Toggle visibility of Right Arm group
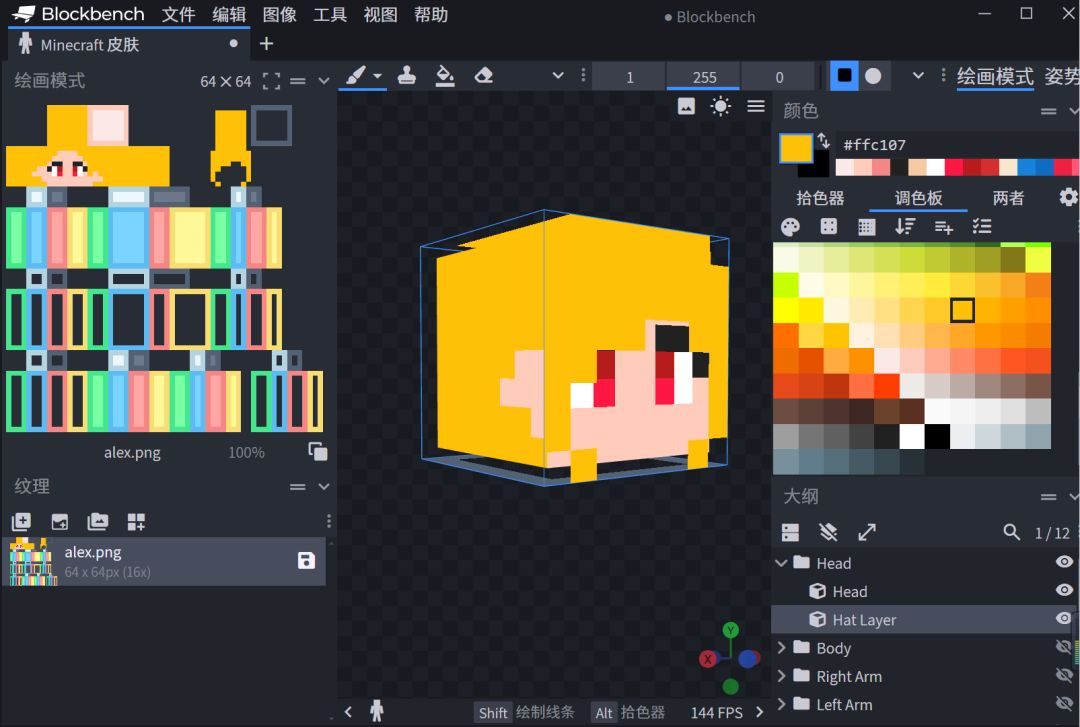Image resolution: width=1080 pixels, height=727 pixels. (x=1063, y=675)
